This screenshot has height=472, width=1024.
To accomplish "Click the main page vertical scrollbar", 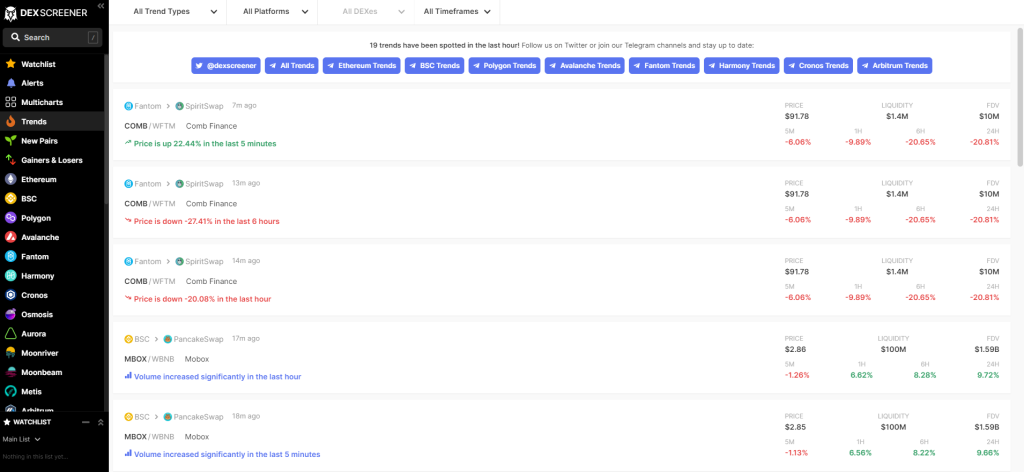I will [x=1020, y=98].
